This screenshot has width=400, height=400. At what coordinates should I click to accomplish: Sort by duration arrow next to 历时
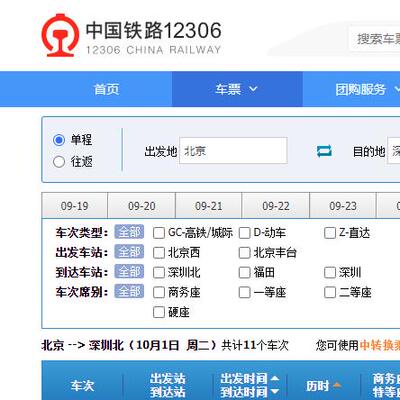pyautogui.click(x=337, y=385)
